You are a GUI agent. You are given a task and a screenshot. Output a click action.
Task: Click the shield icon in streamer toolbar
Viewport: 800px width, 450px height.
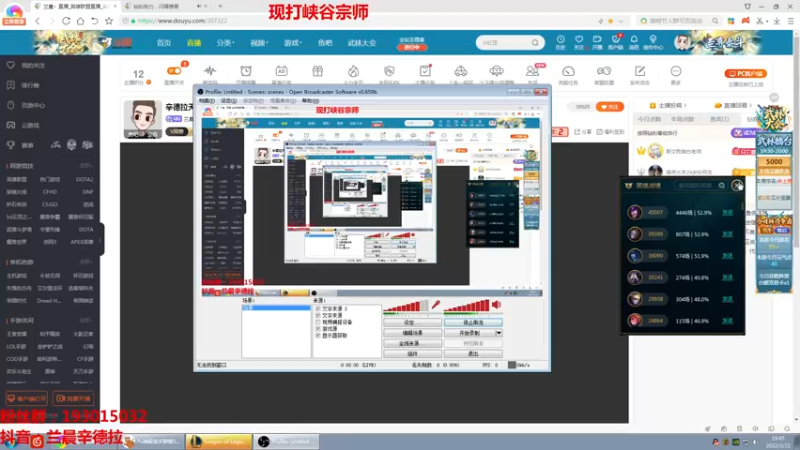pyautogui.click(x=389, y=71)
